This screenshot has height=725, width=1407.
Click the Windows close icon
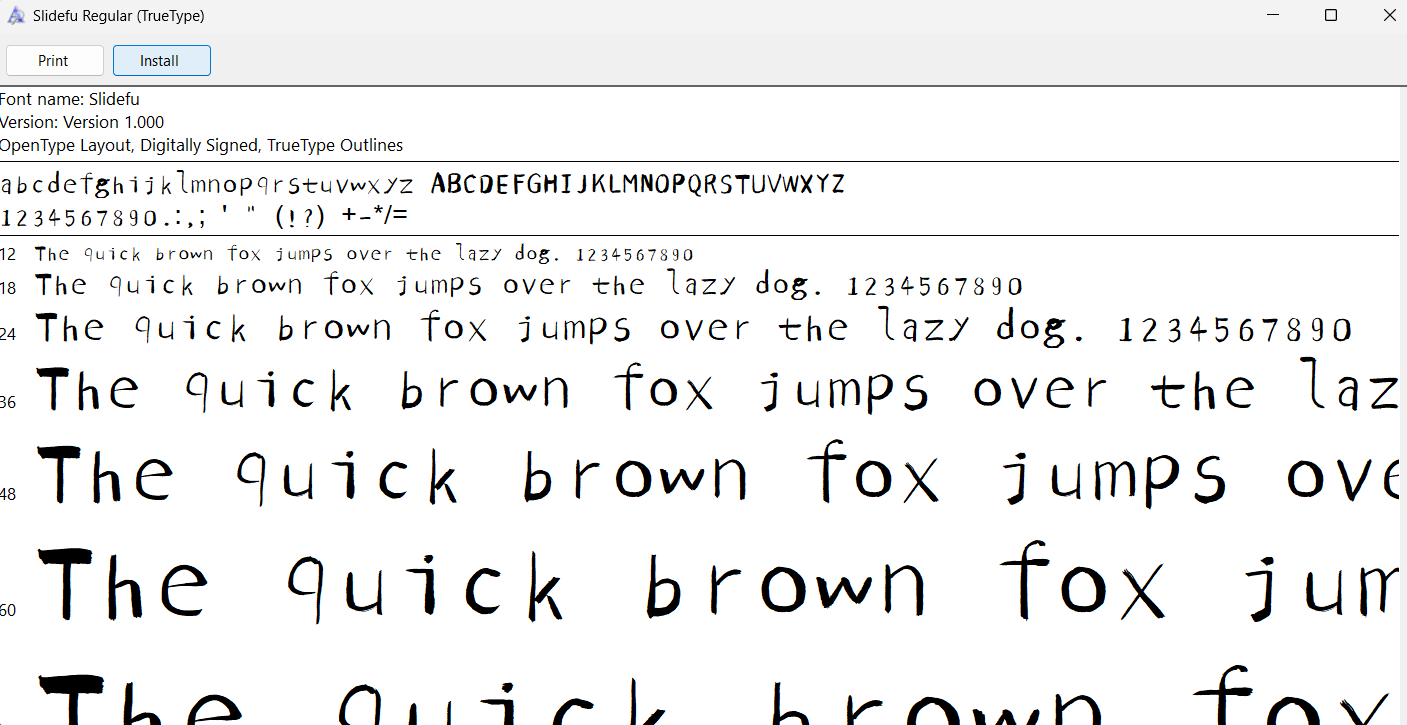(1389, 15)
